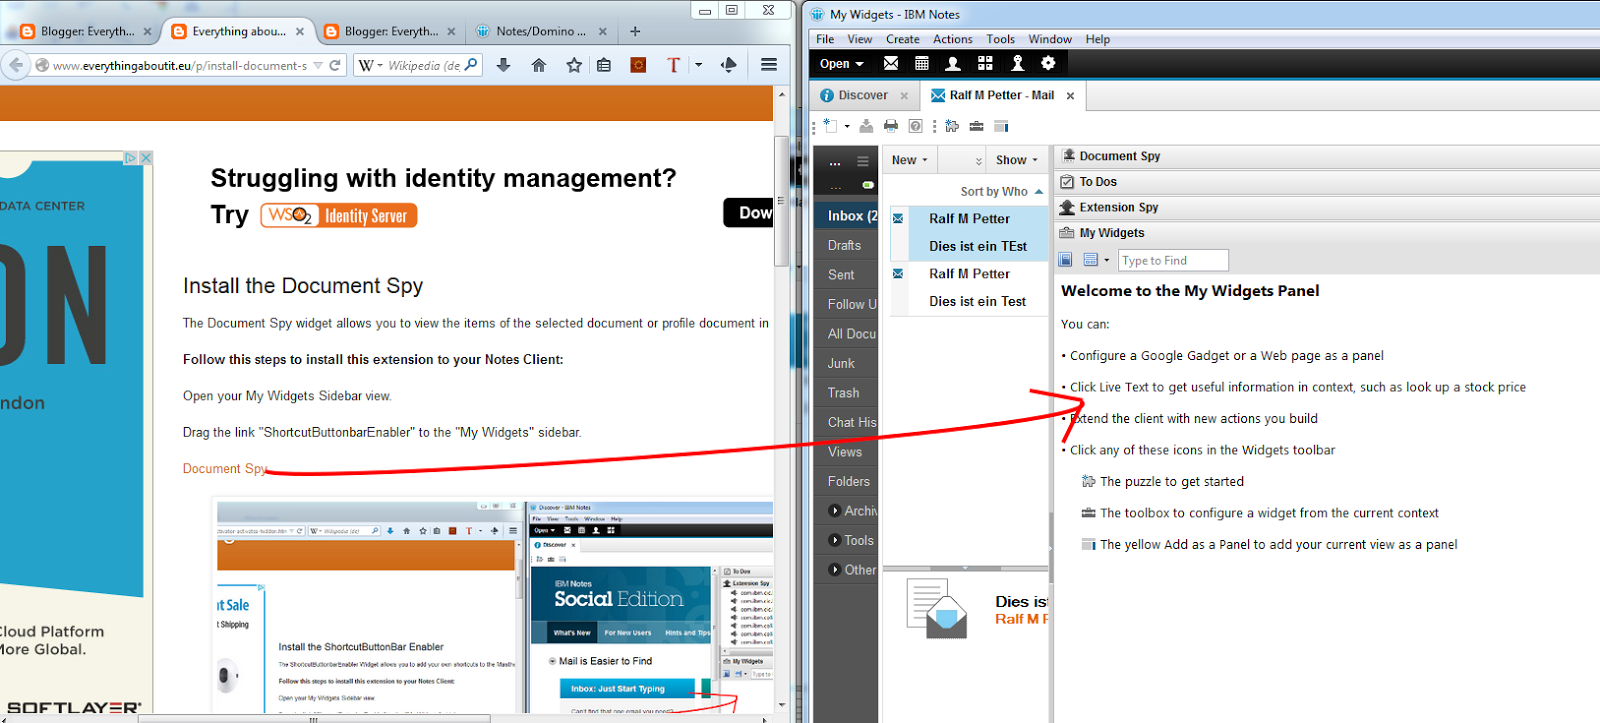Click the puzzle piece widget toolbar icon
Viewport: 1600px width, 723px height.
pos(951,126)
